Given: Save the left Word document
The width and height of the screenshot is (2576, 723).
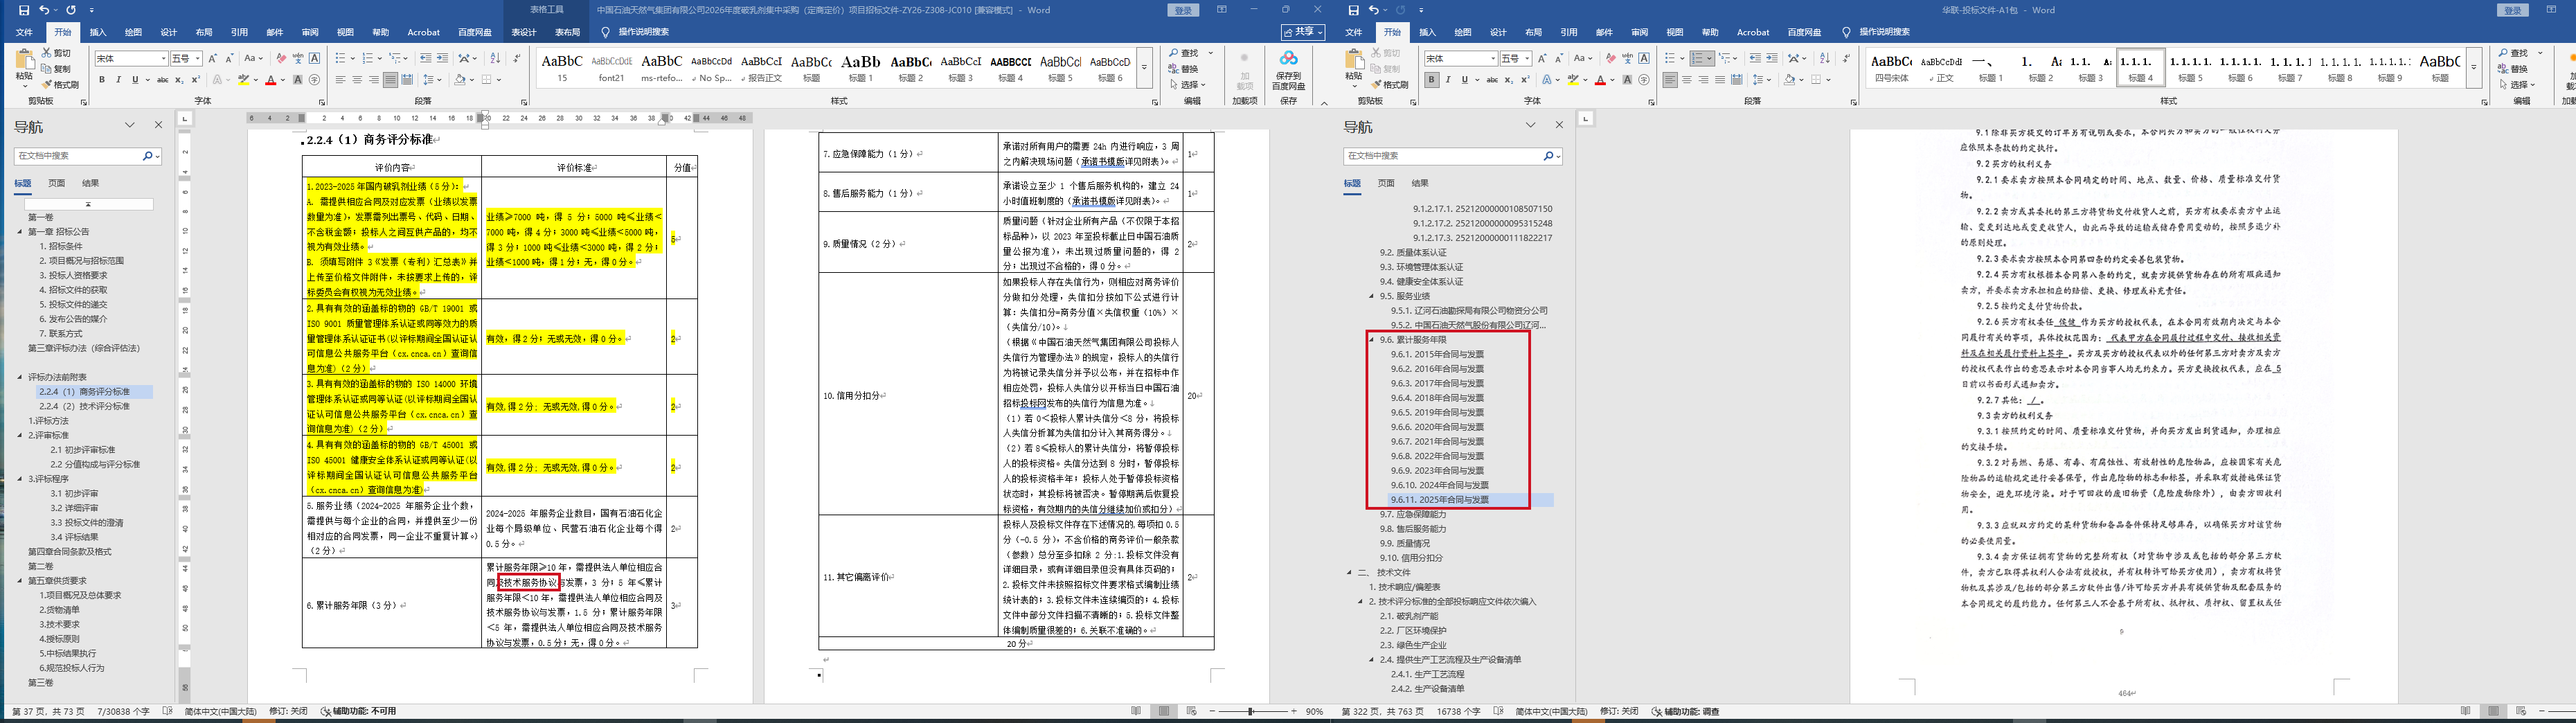Looking at the screenshot, I should point(24,10).
